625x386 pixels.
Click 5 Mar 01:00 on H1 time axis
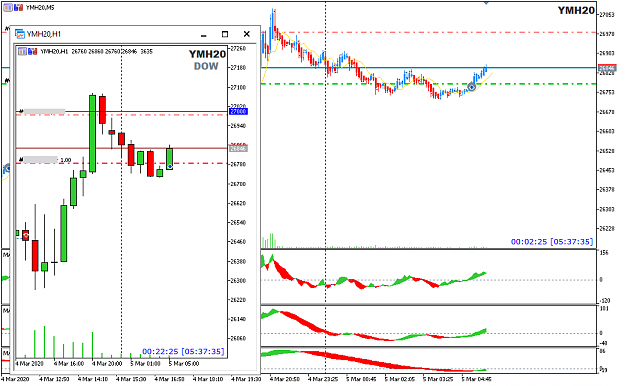click(x=145, y=364)
